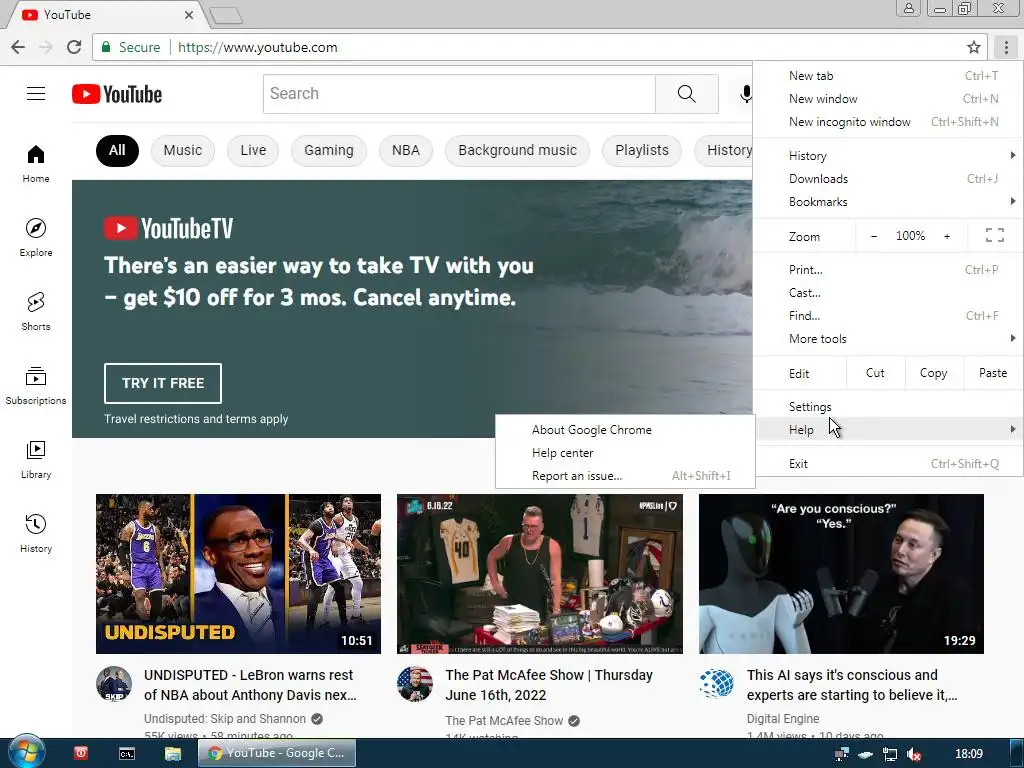Screen dimensions: 1024x768
Task: Select the Music filter chip
Action: coord(182,151)
